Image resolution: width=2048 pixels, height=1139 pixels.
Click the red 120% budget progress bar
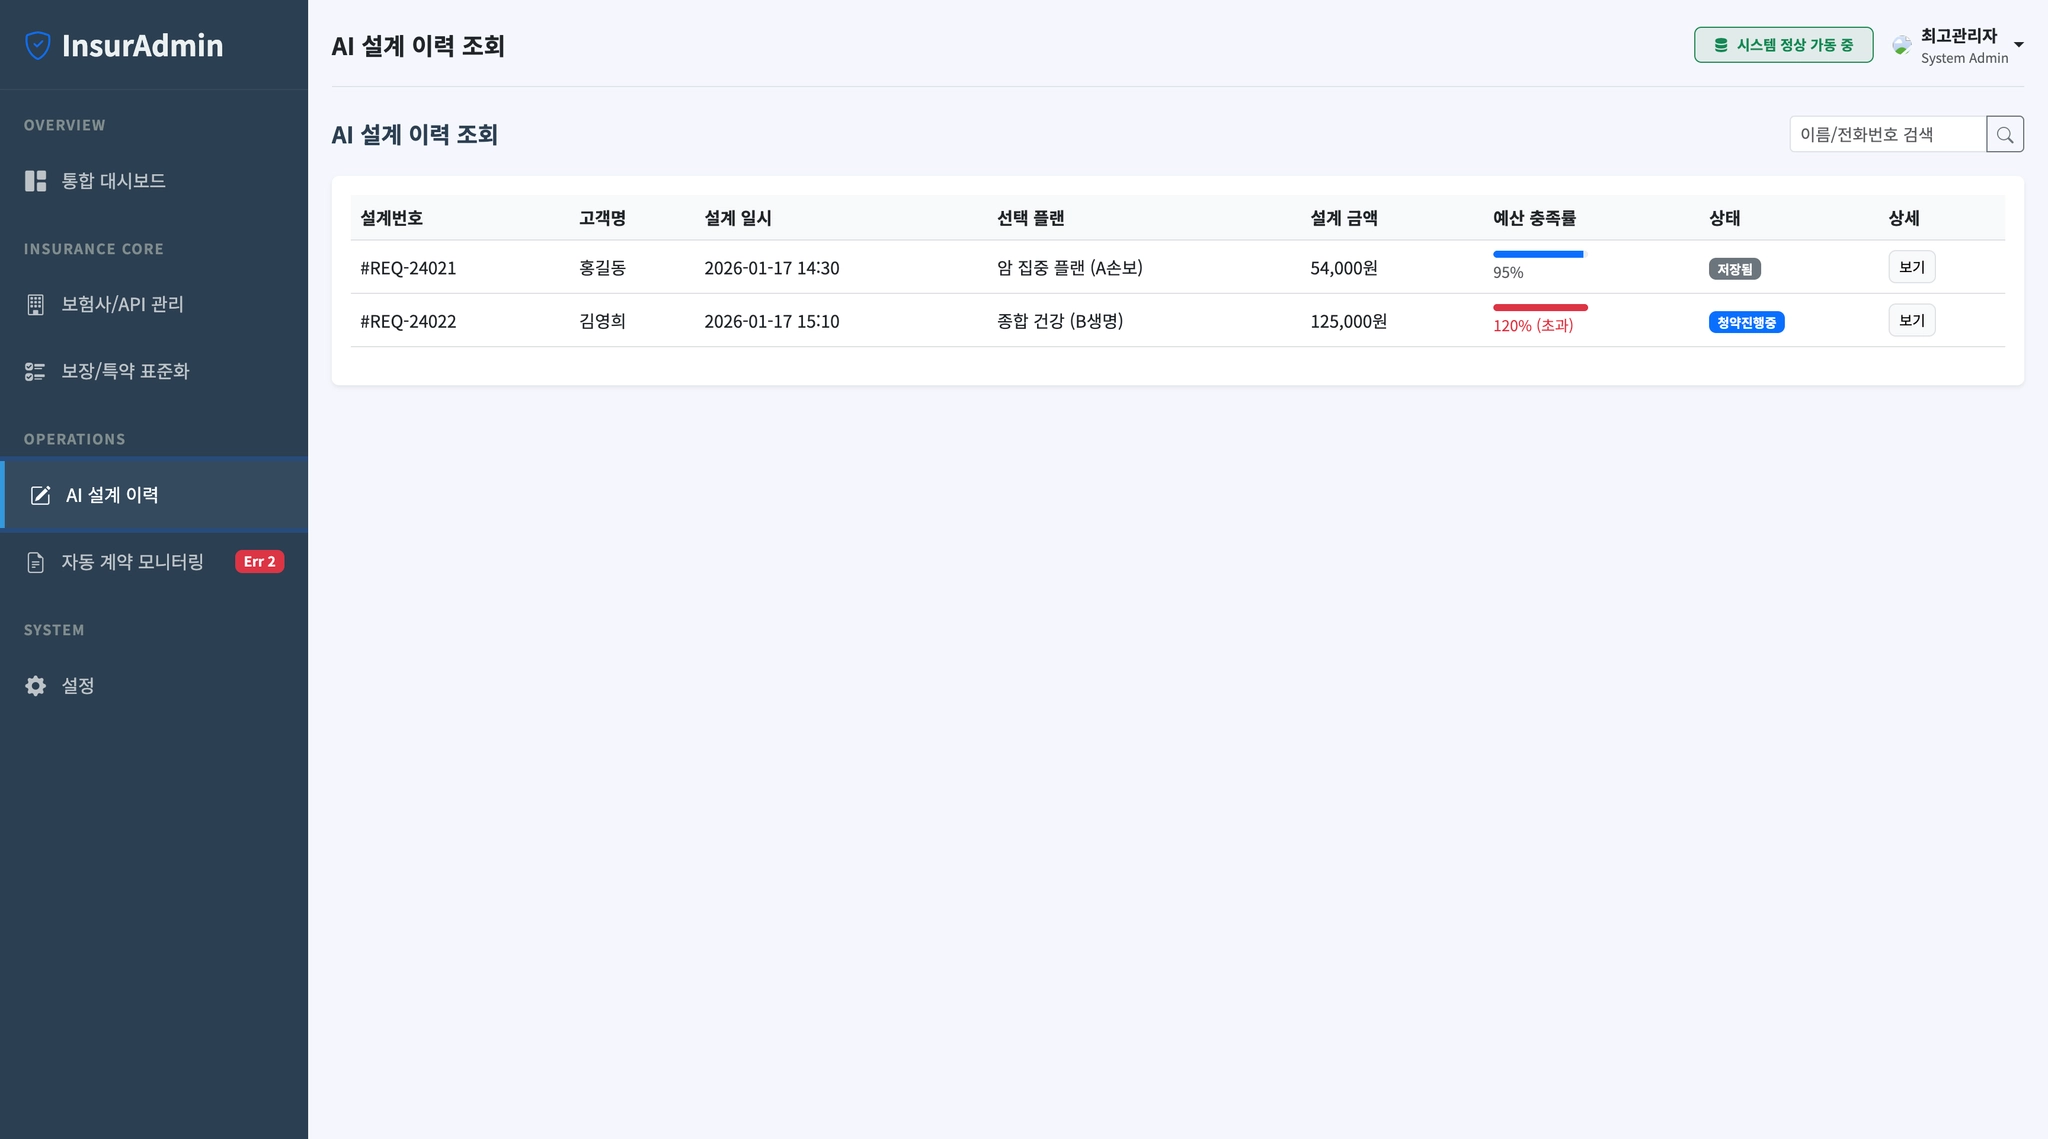tap(1540, 307)
